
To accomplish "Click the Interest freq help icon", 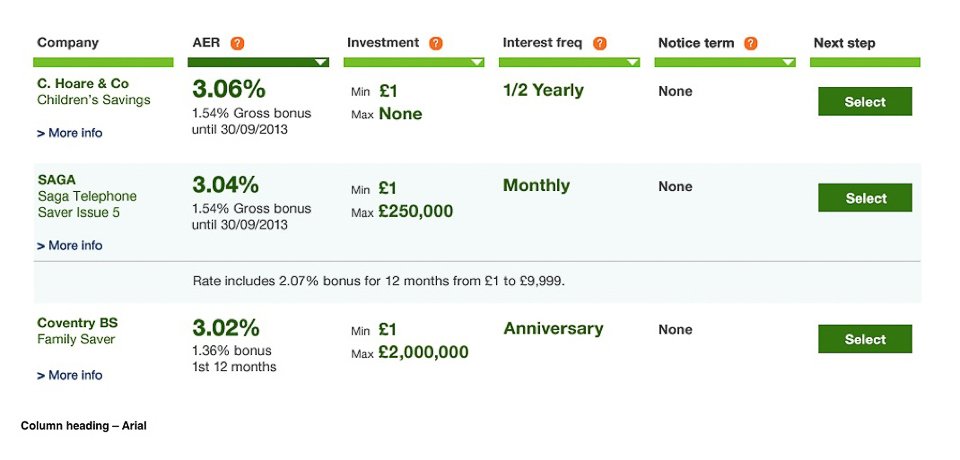I will tap(600, 44).
